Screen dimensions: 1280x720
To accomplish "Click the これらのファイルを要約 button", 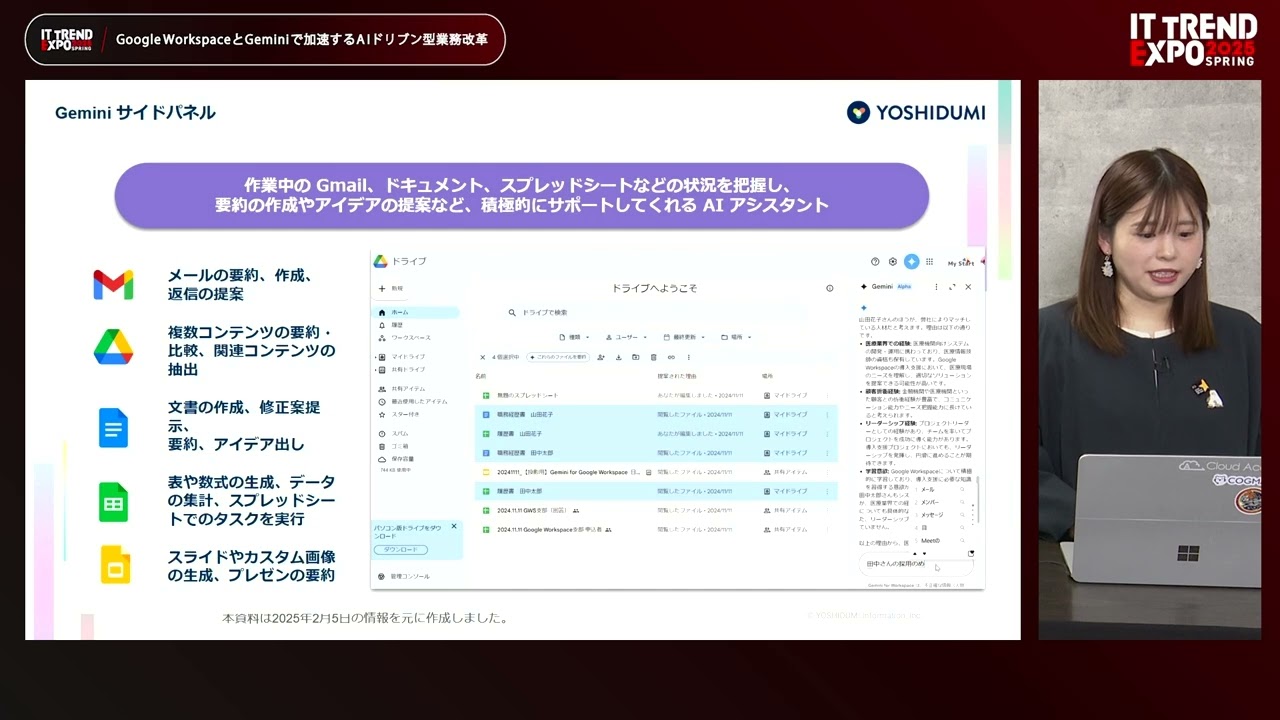I will (559, 357).
